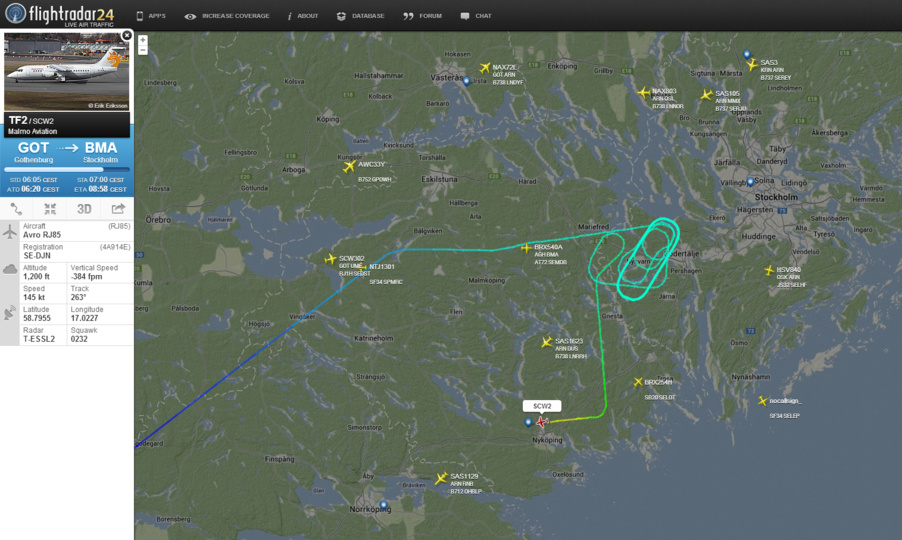902x540 pixels.
Task: Select the AWC33Y aircraft near Kungsör
Action: [349, 167]
